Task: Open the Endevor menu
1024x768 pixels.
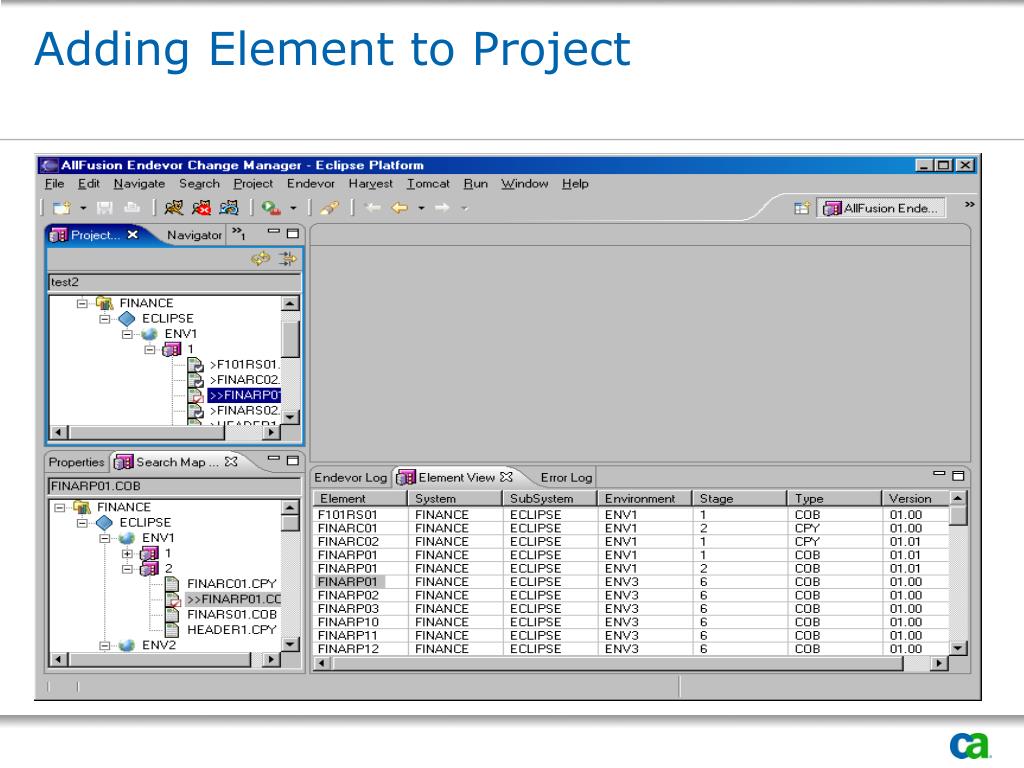Action: coord(311,184)
